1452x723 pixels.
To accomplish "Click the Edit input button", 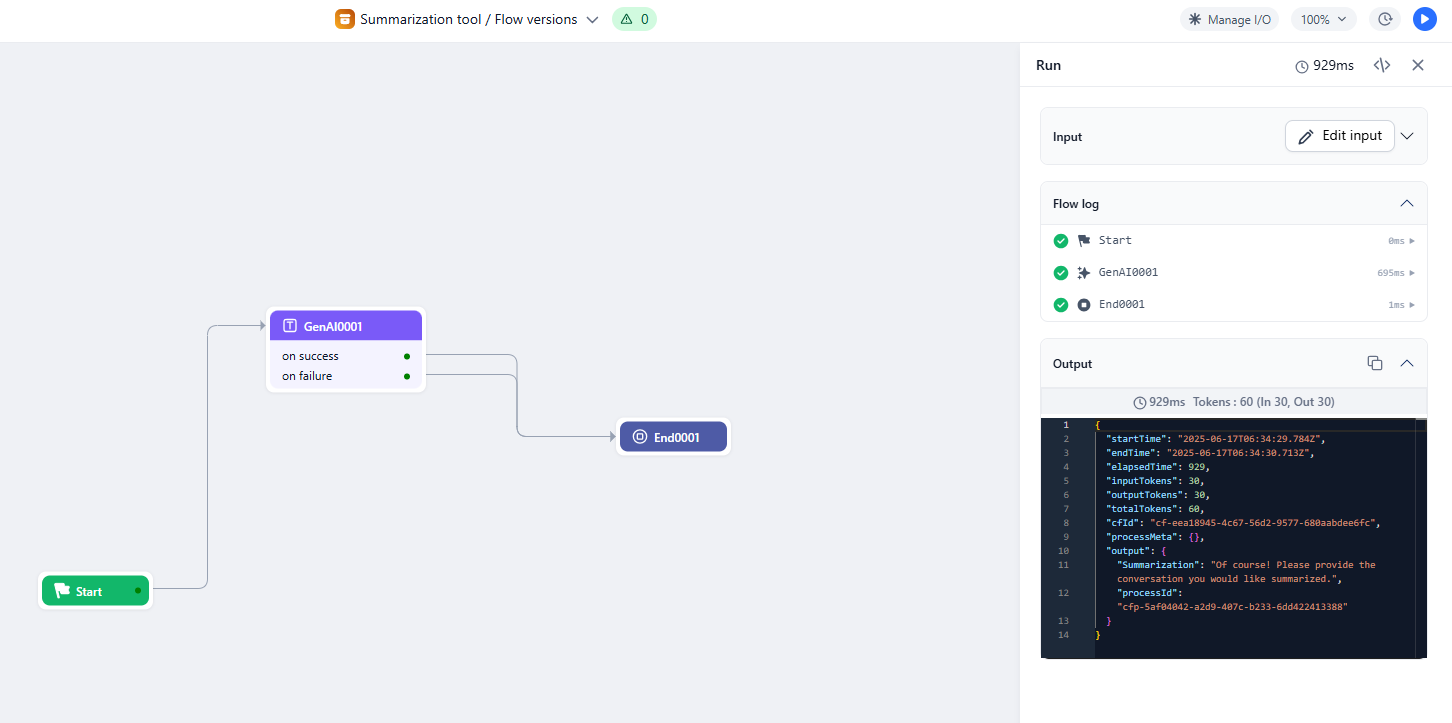I will pyautogui.click(x=1340, y=136).
